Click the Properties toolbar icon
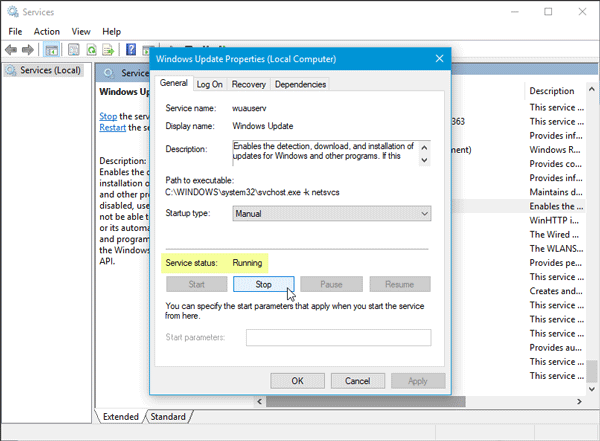The width and height of the screenshot is (600, 441). click(71, 49)
